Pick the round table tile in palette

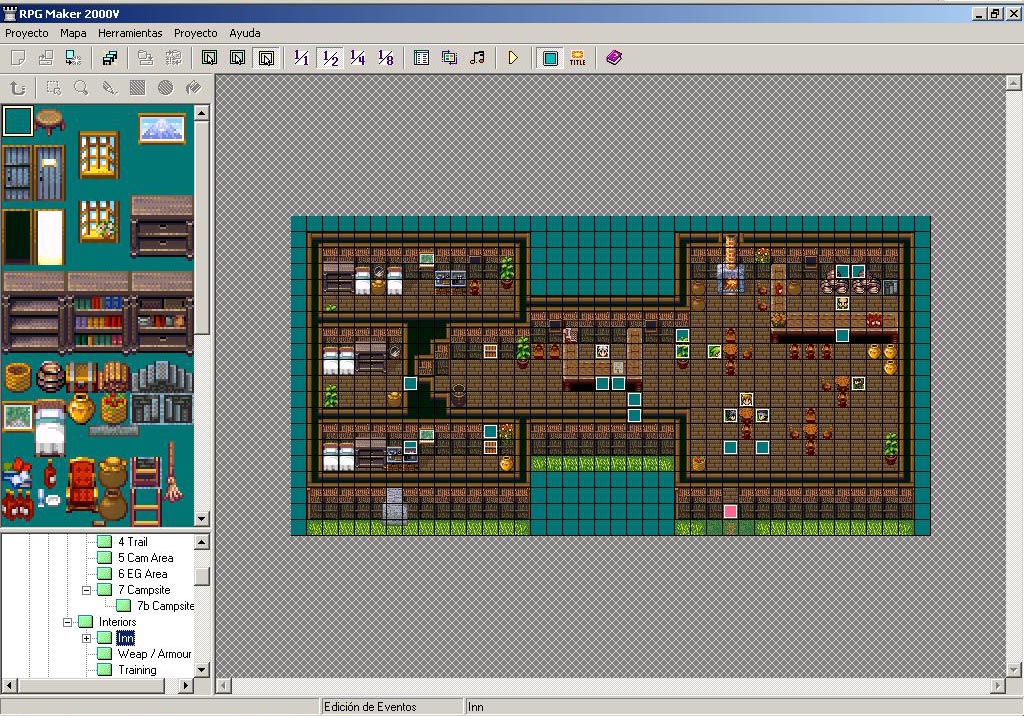pyautogui.click(x=50, y=121)
